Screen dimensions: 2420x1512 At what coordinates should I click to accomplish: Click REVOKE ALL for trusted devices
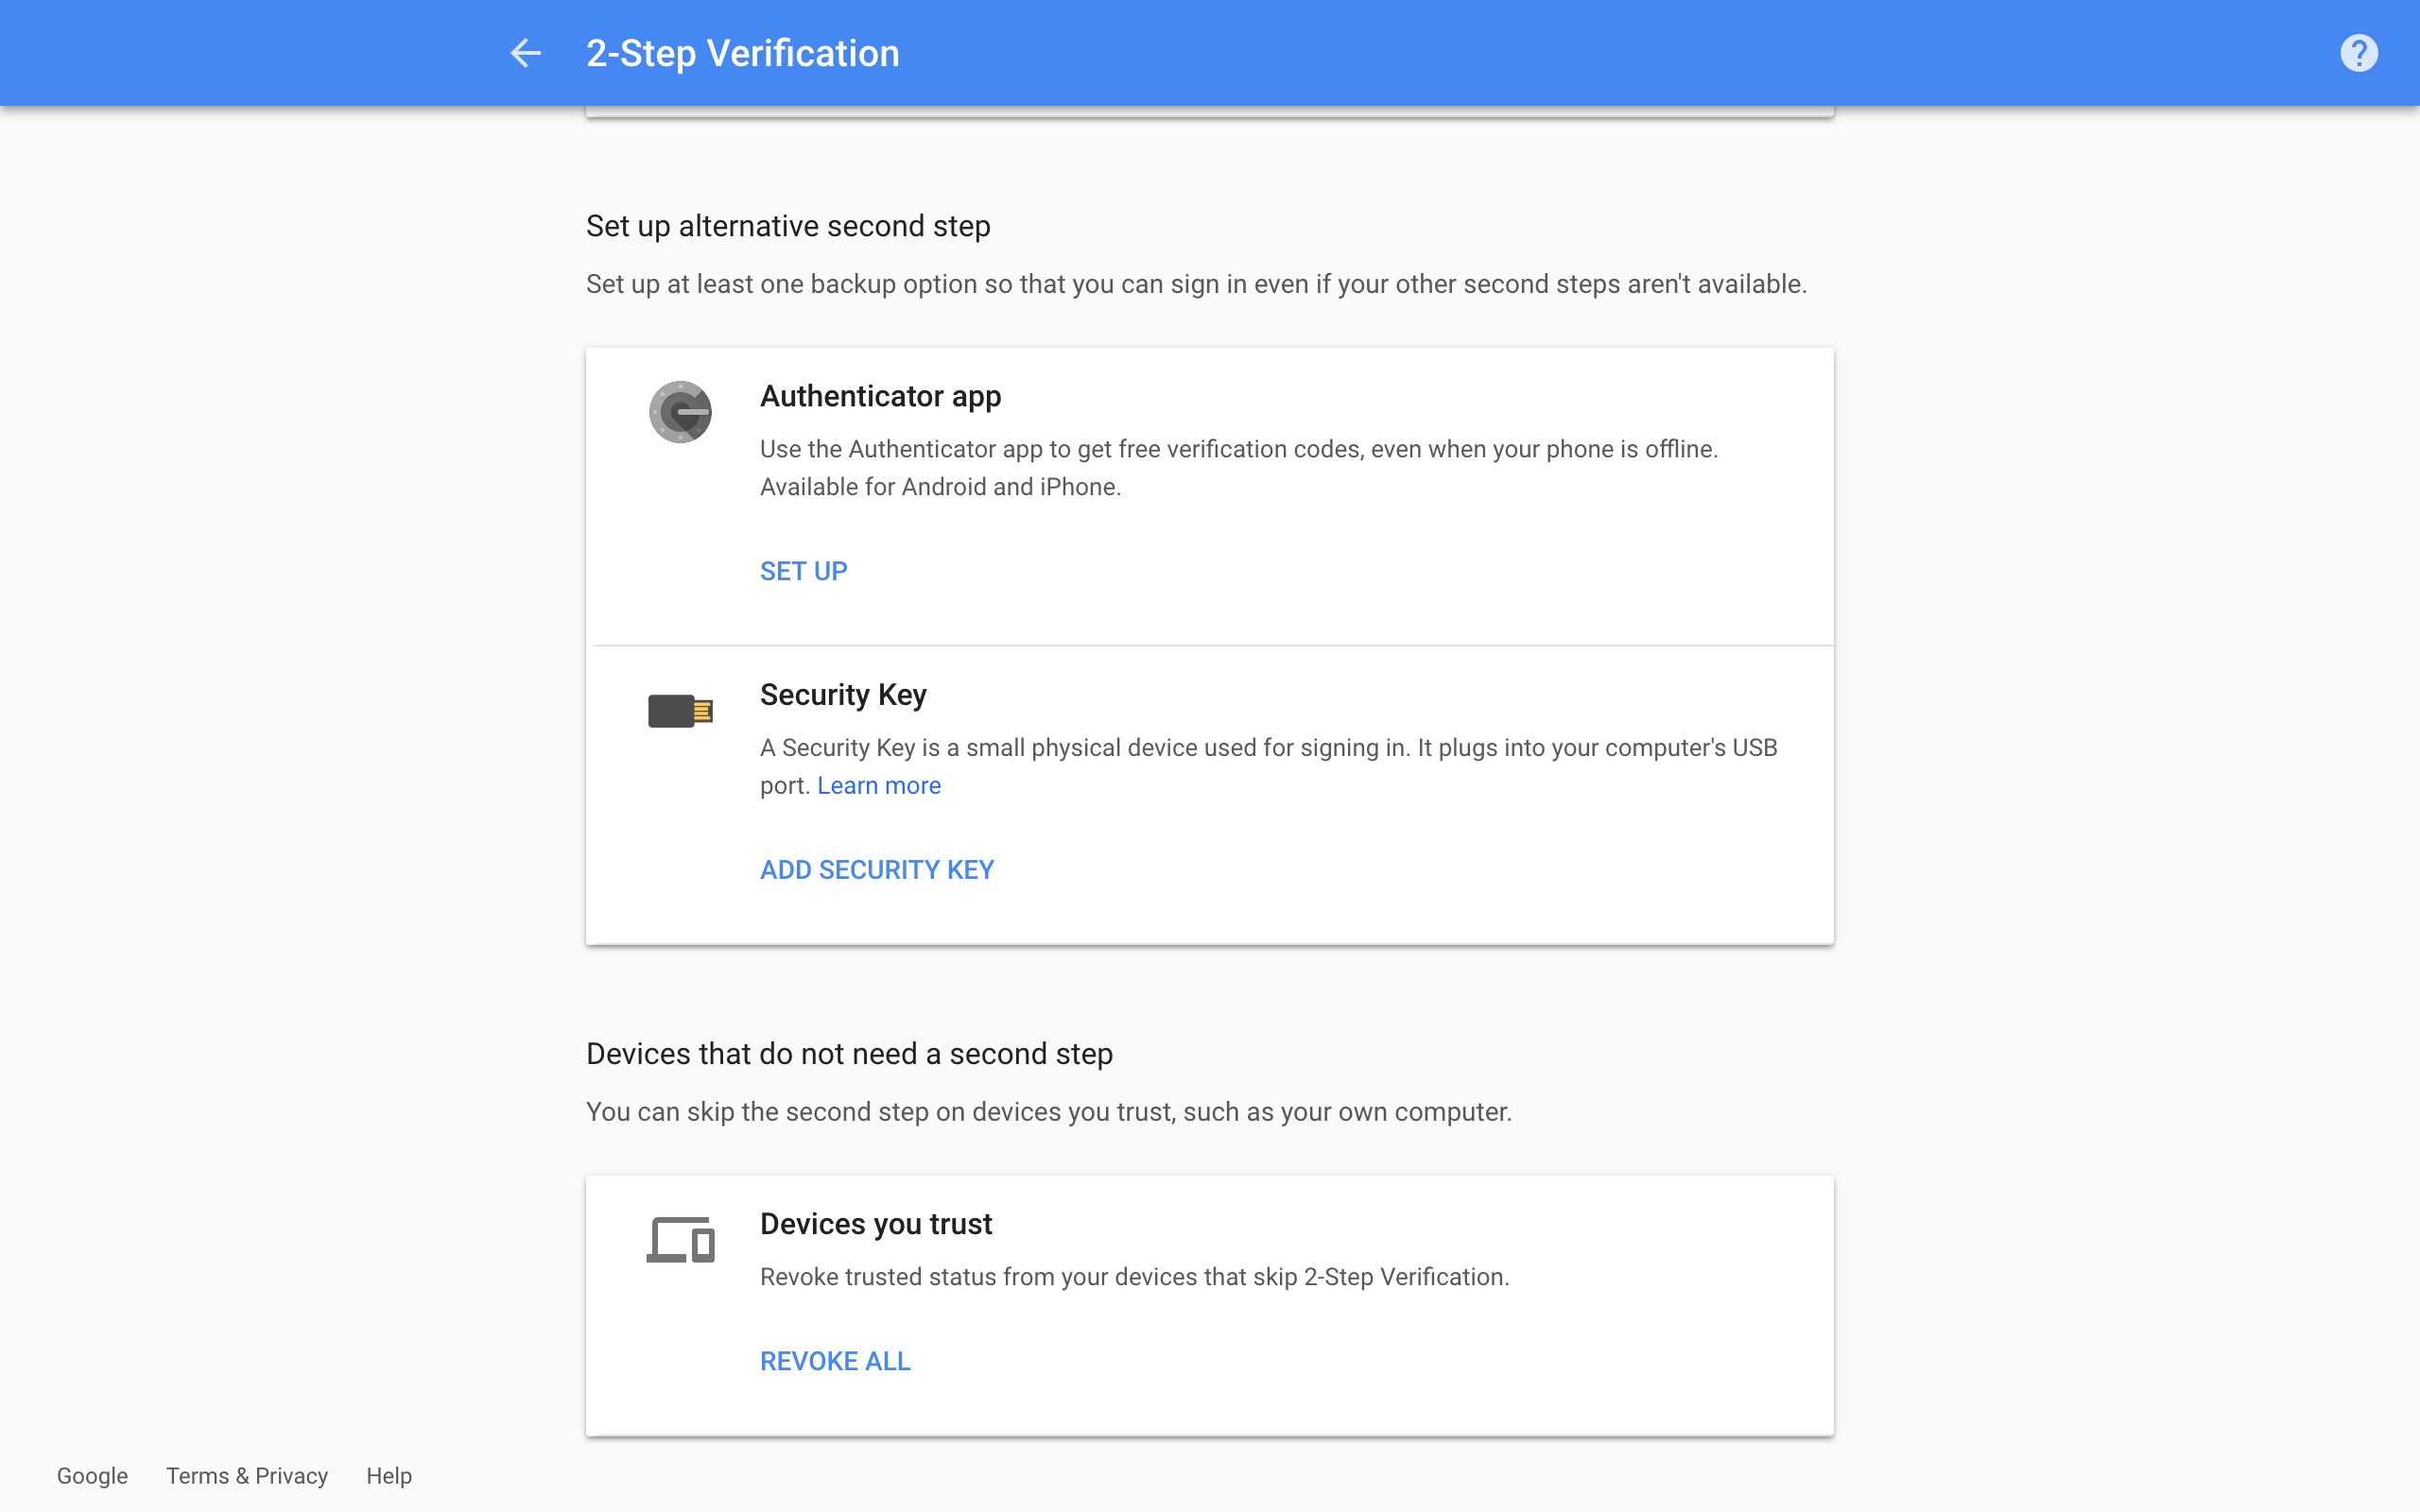835,1360
